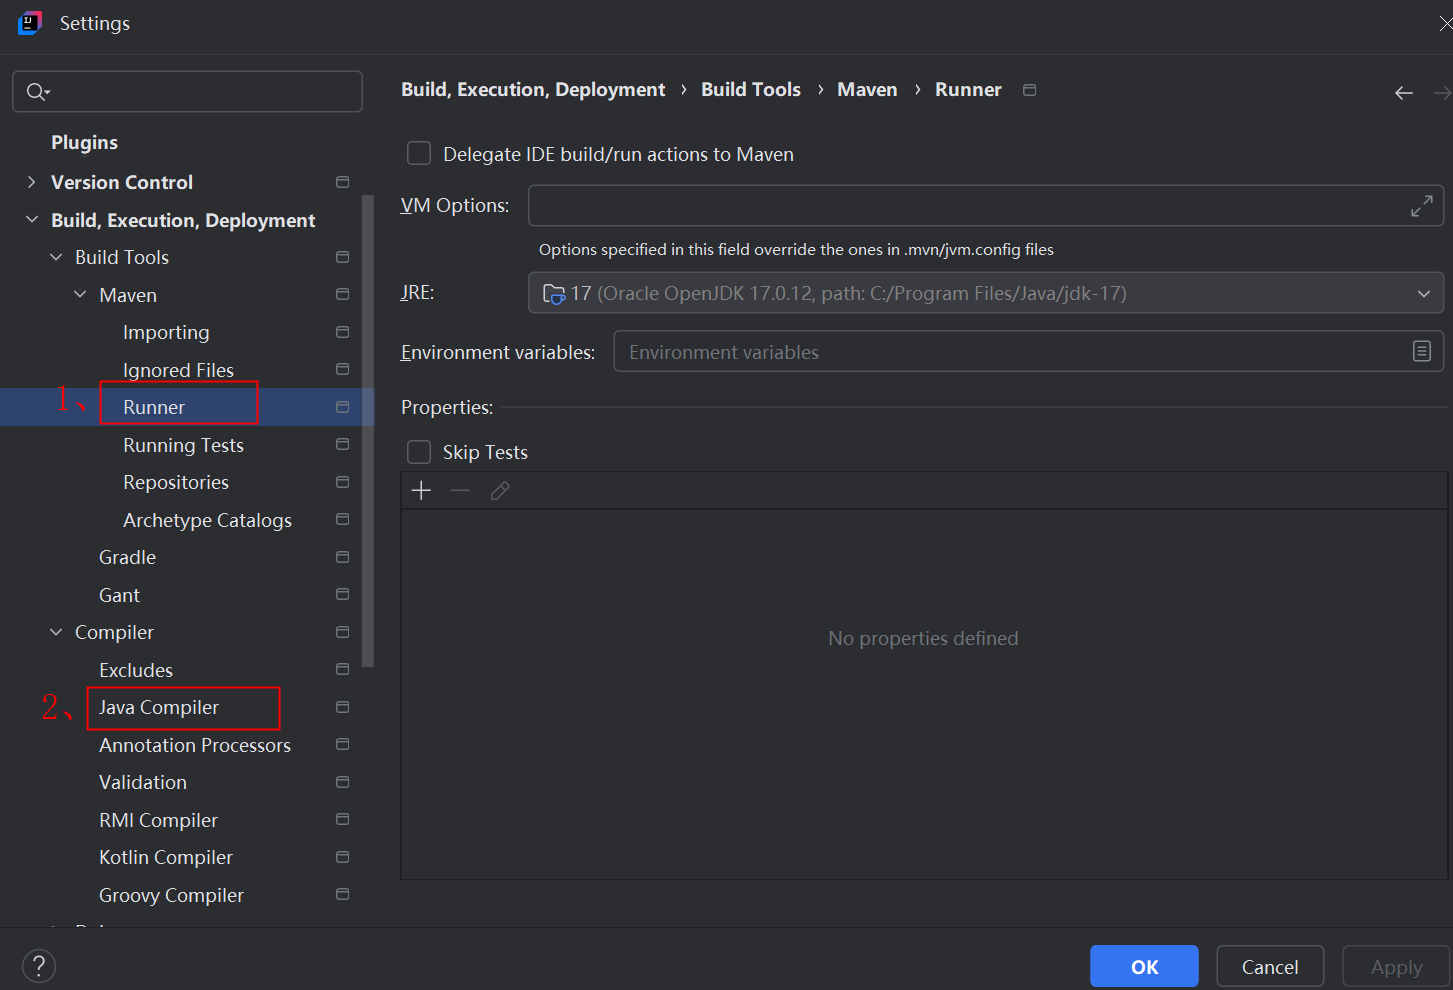Click project icon next to Archetype Catalogs

click(x=342, y=519)
